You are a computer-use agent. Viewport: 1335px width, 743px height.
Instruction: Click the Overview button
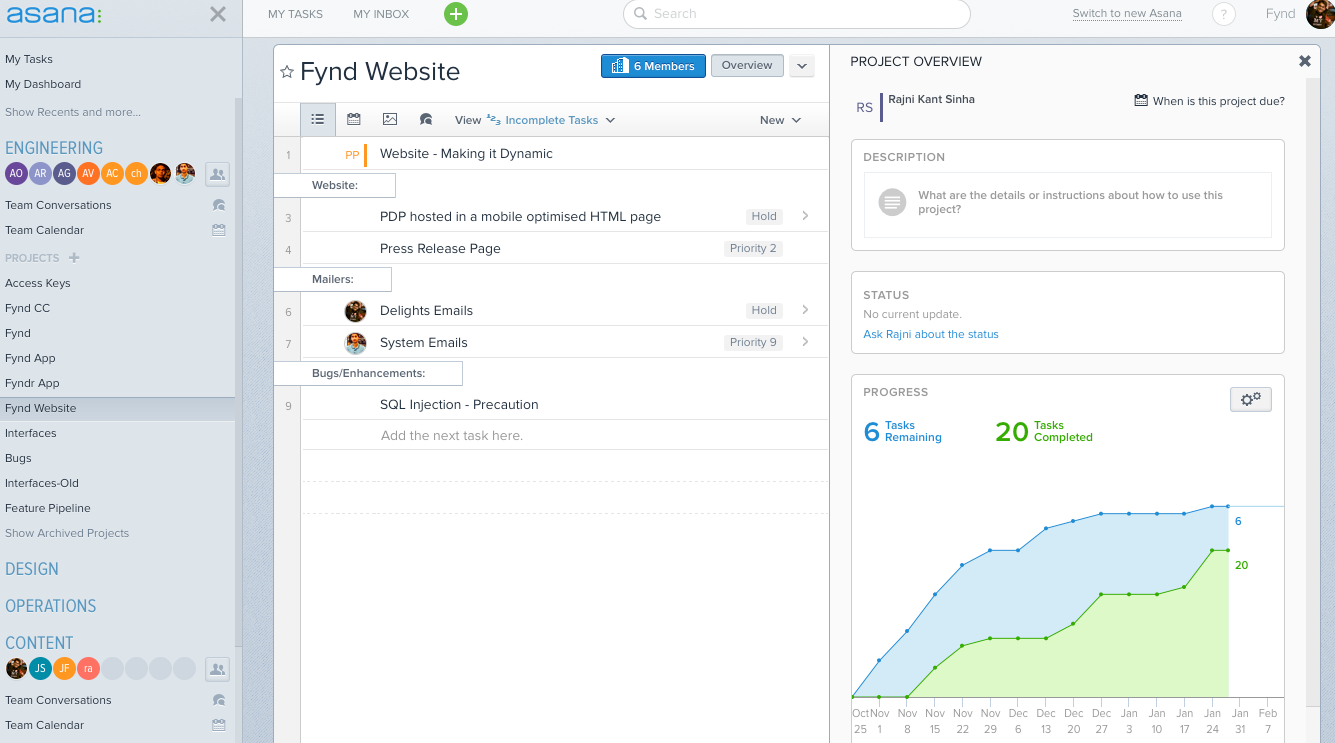click(x=747, y=66)
